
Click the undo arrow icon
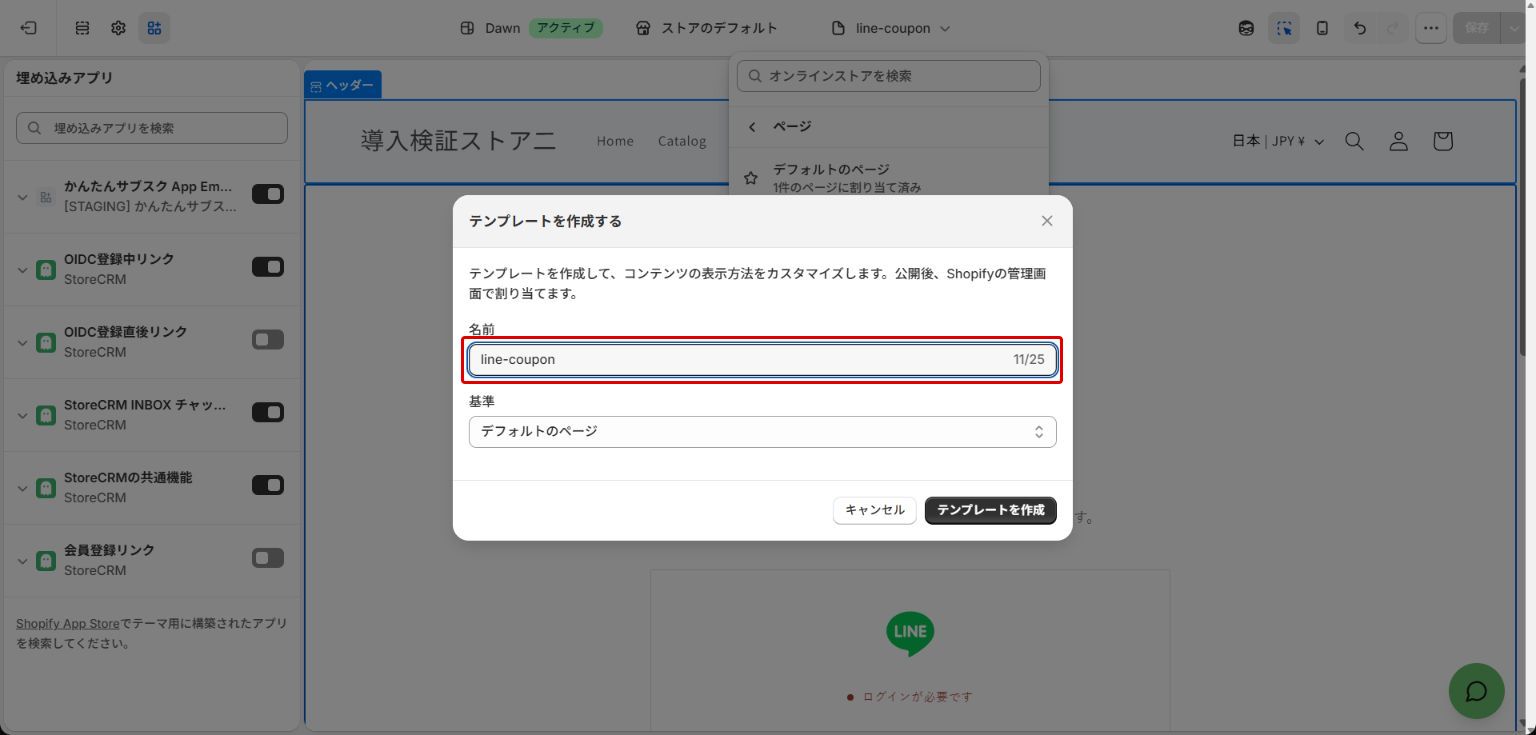(1359, 28)
